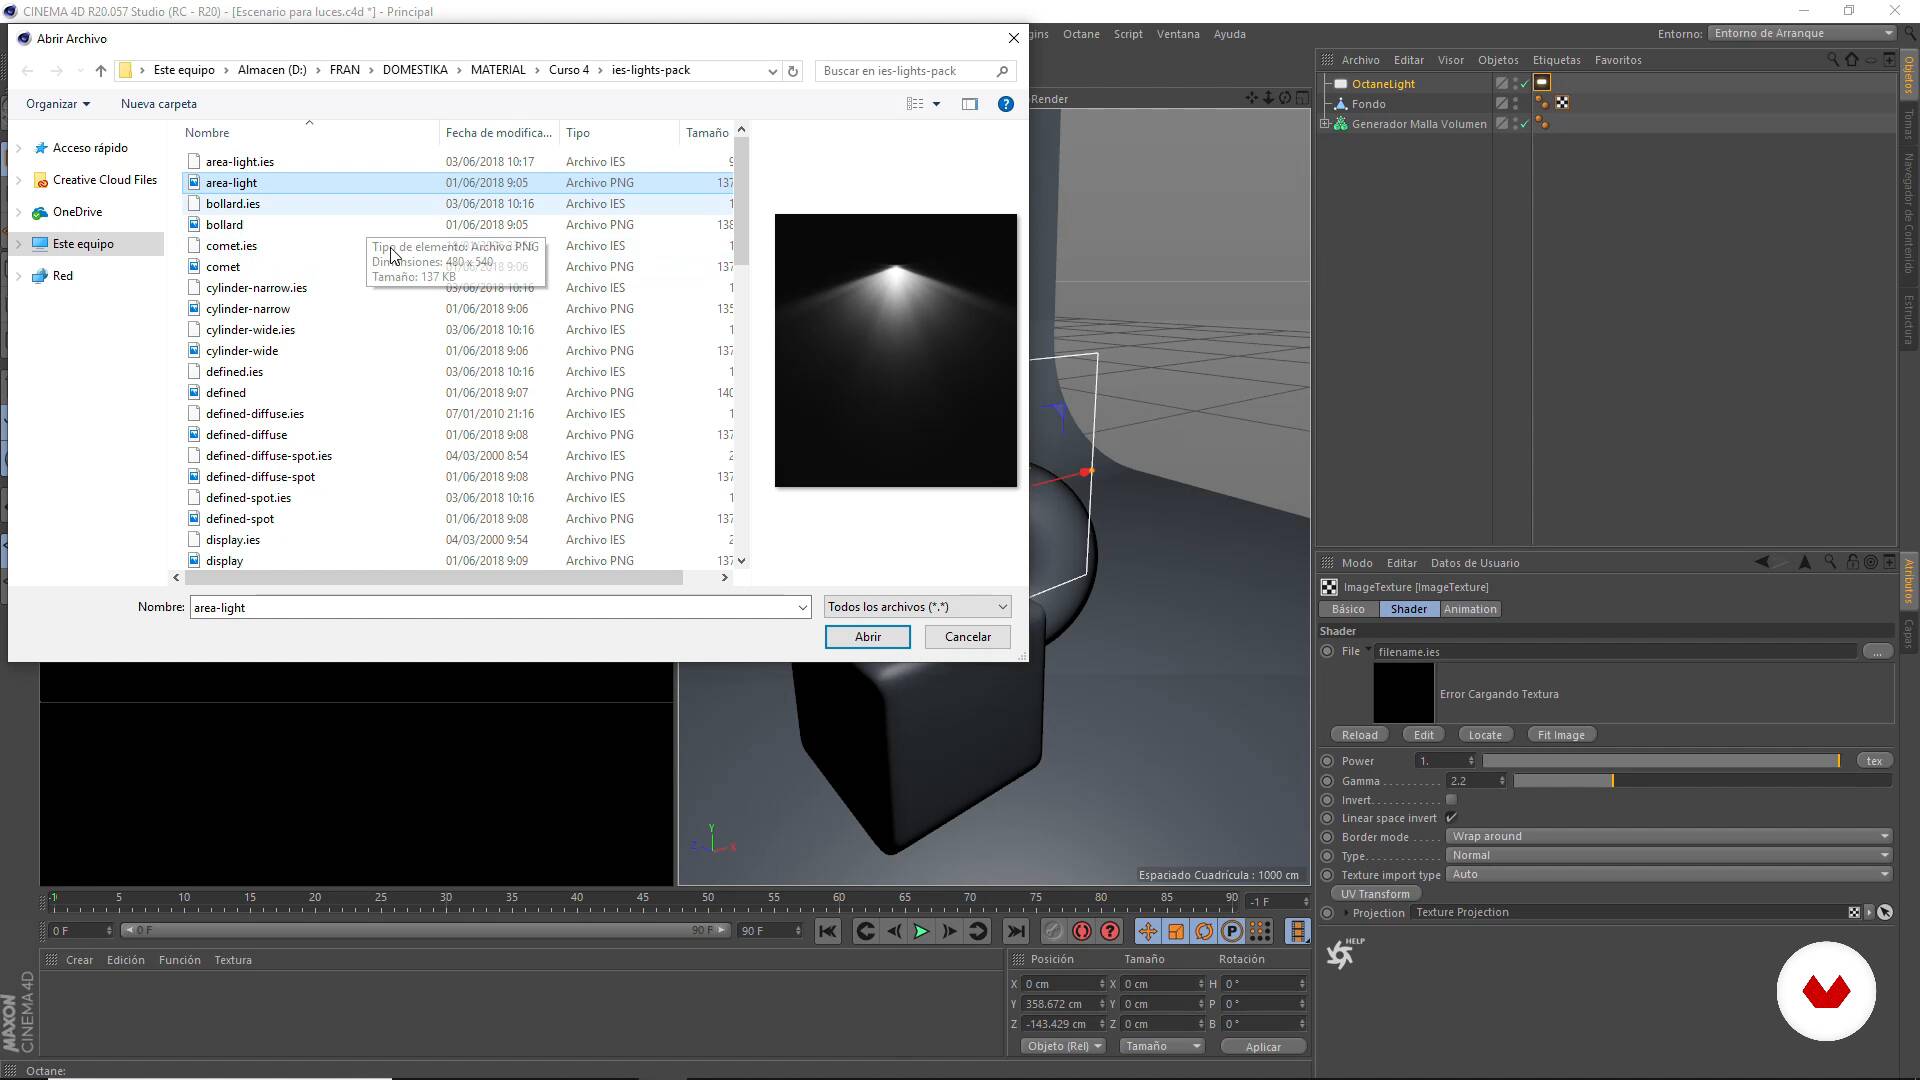Open file dialog help

[x=1006, y=104]
